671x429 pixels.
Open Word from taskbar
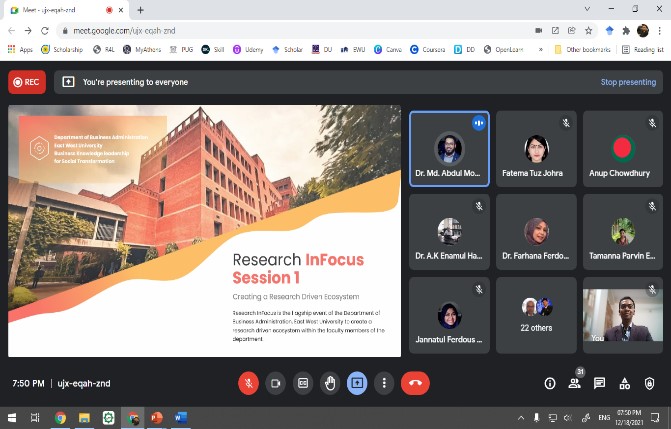tap(181, 417)
